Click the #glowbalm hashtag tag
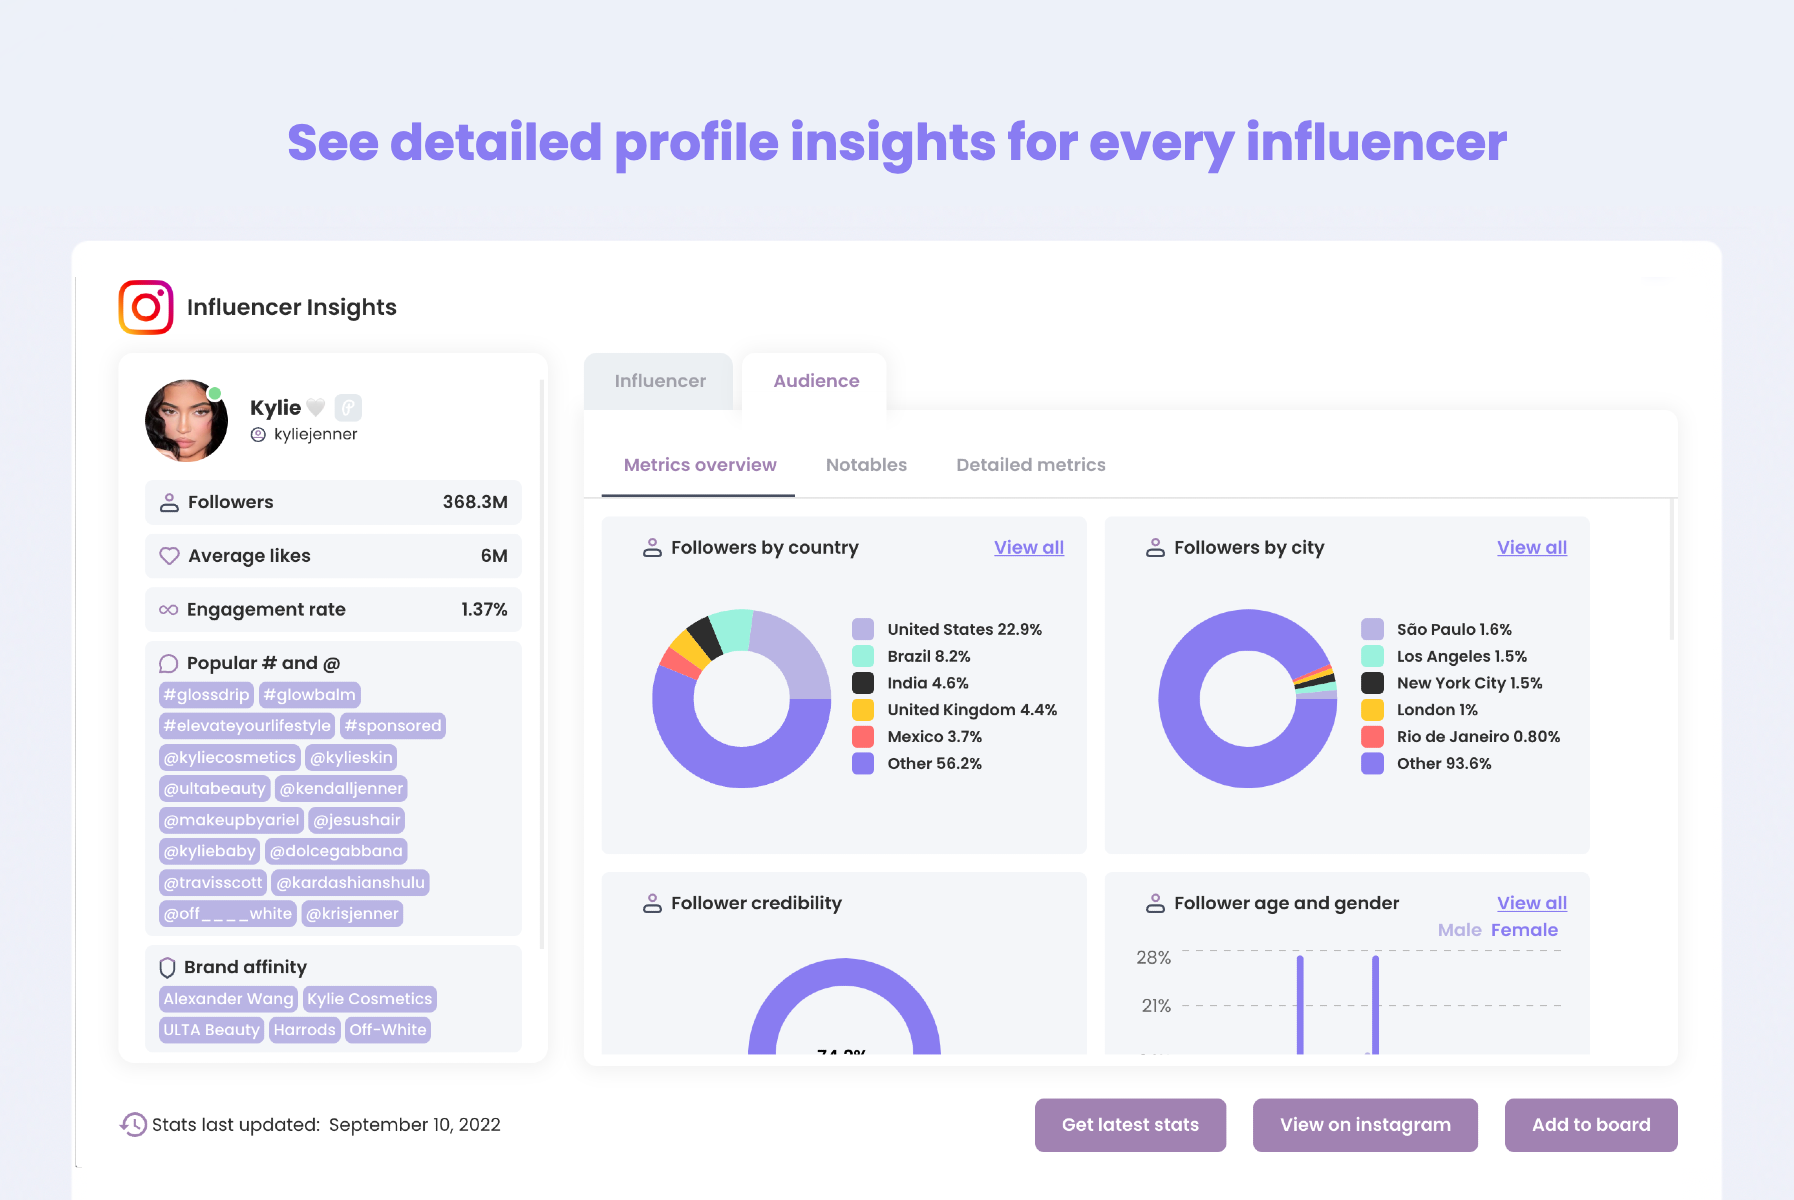 [x=309, y=695]
